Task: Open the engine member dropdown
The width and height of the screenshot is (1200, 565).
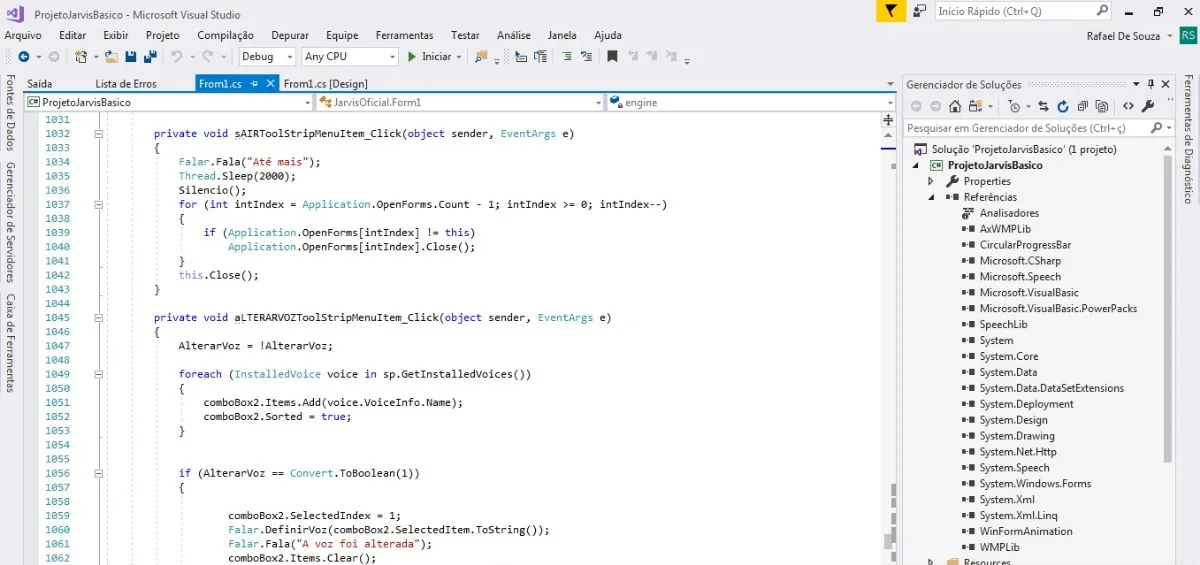Action: [x=751, y=102]
